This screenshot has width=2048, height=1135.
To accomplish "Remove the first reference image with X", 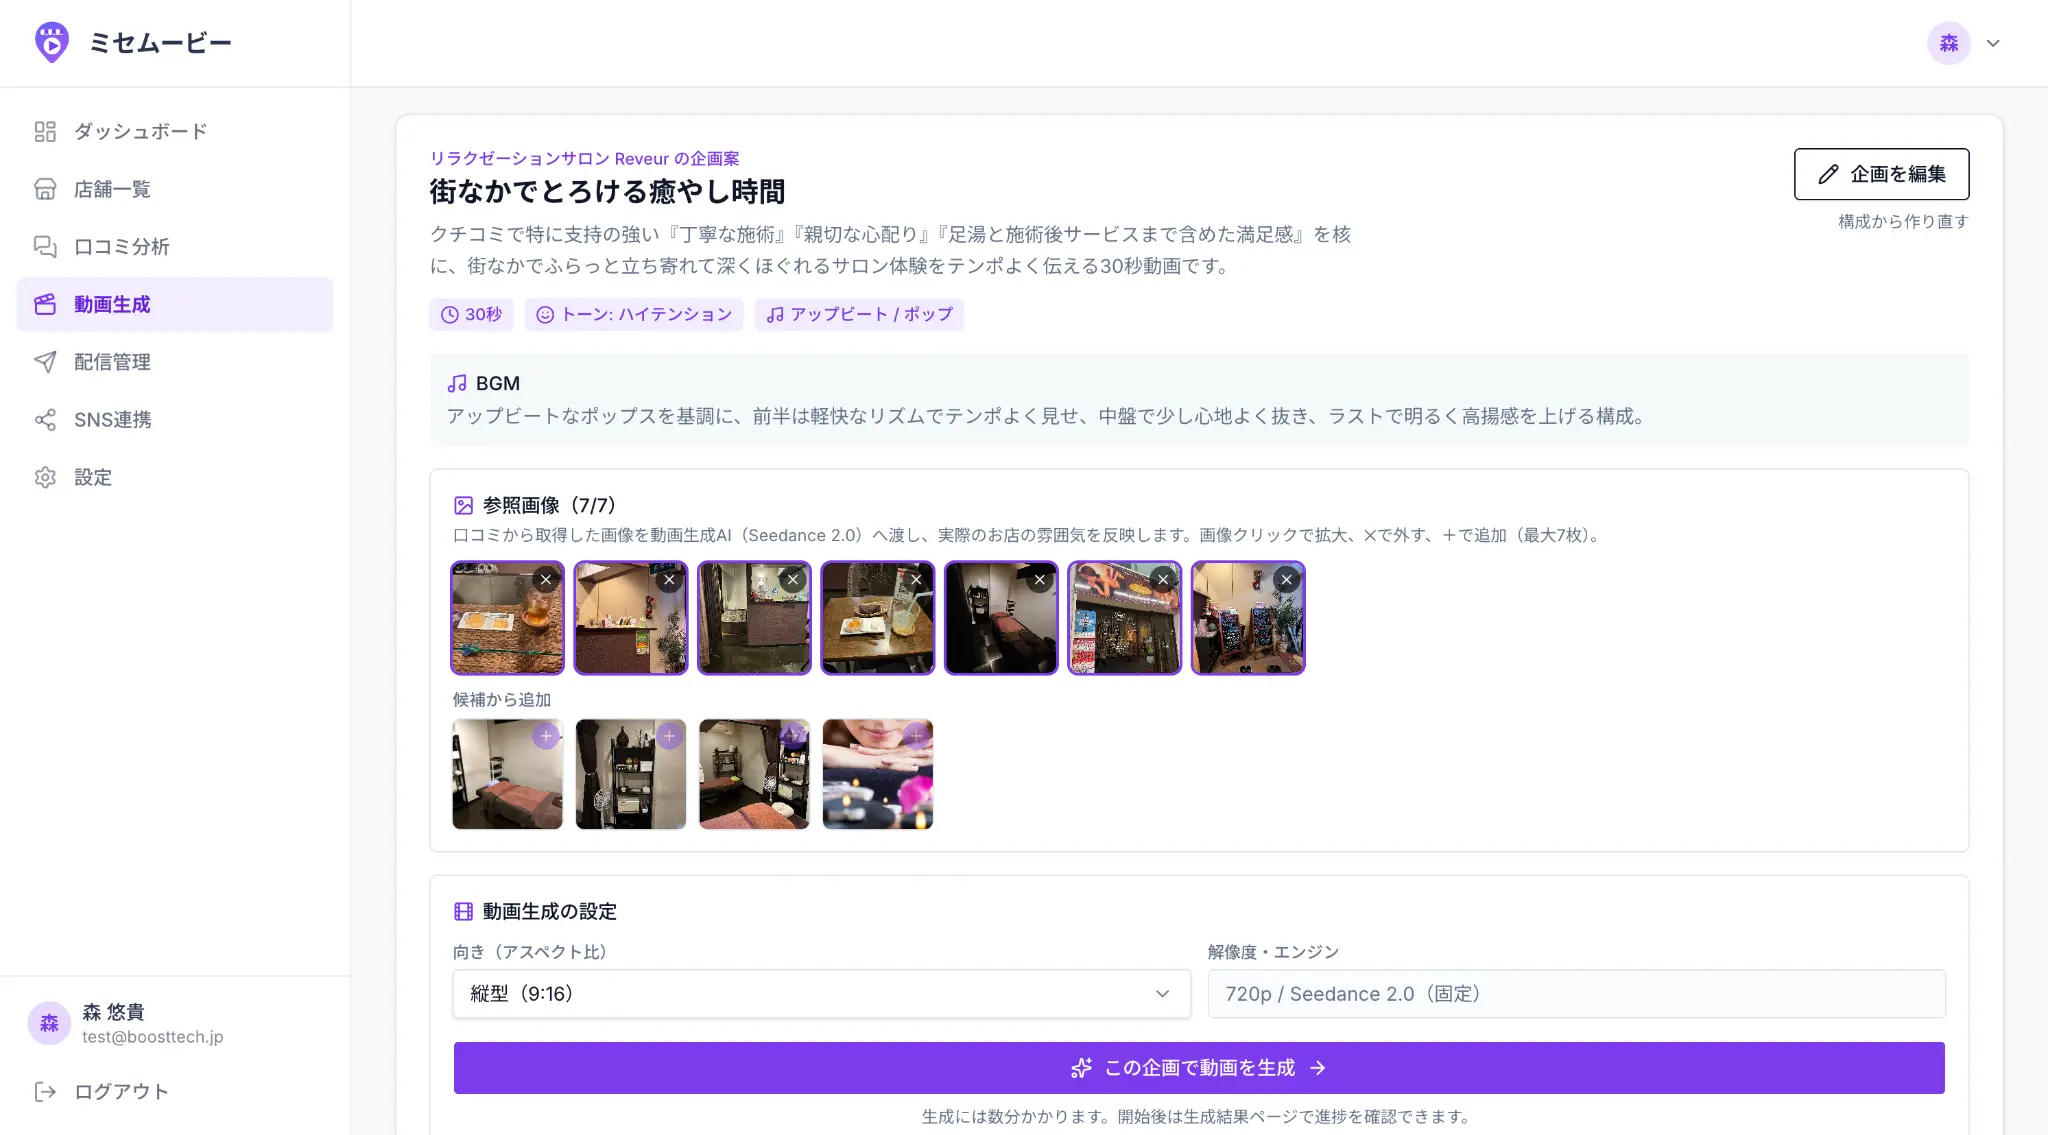I will click(546, 579).
